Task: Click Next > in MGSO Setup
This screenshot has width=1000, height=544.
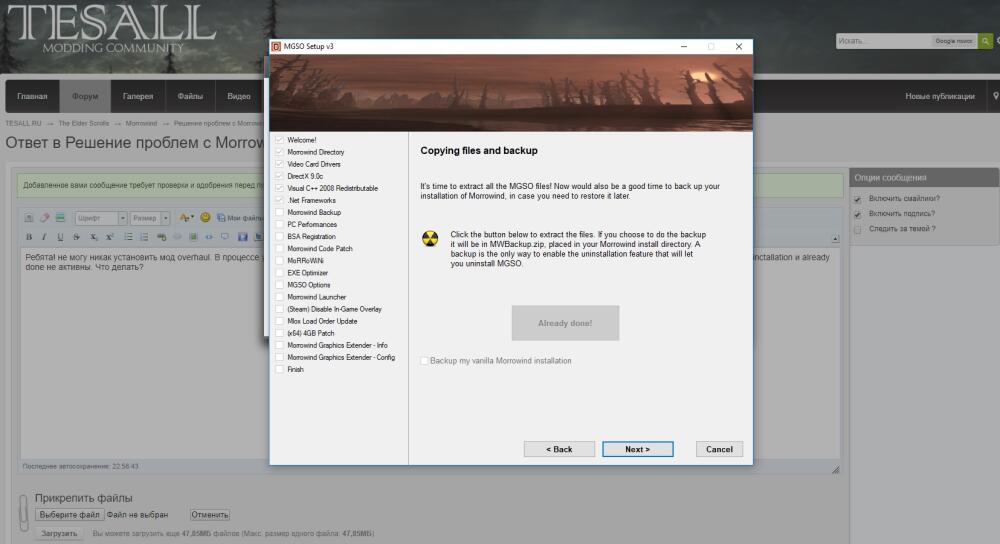Action: 638,449
